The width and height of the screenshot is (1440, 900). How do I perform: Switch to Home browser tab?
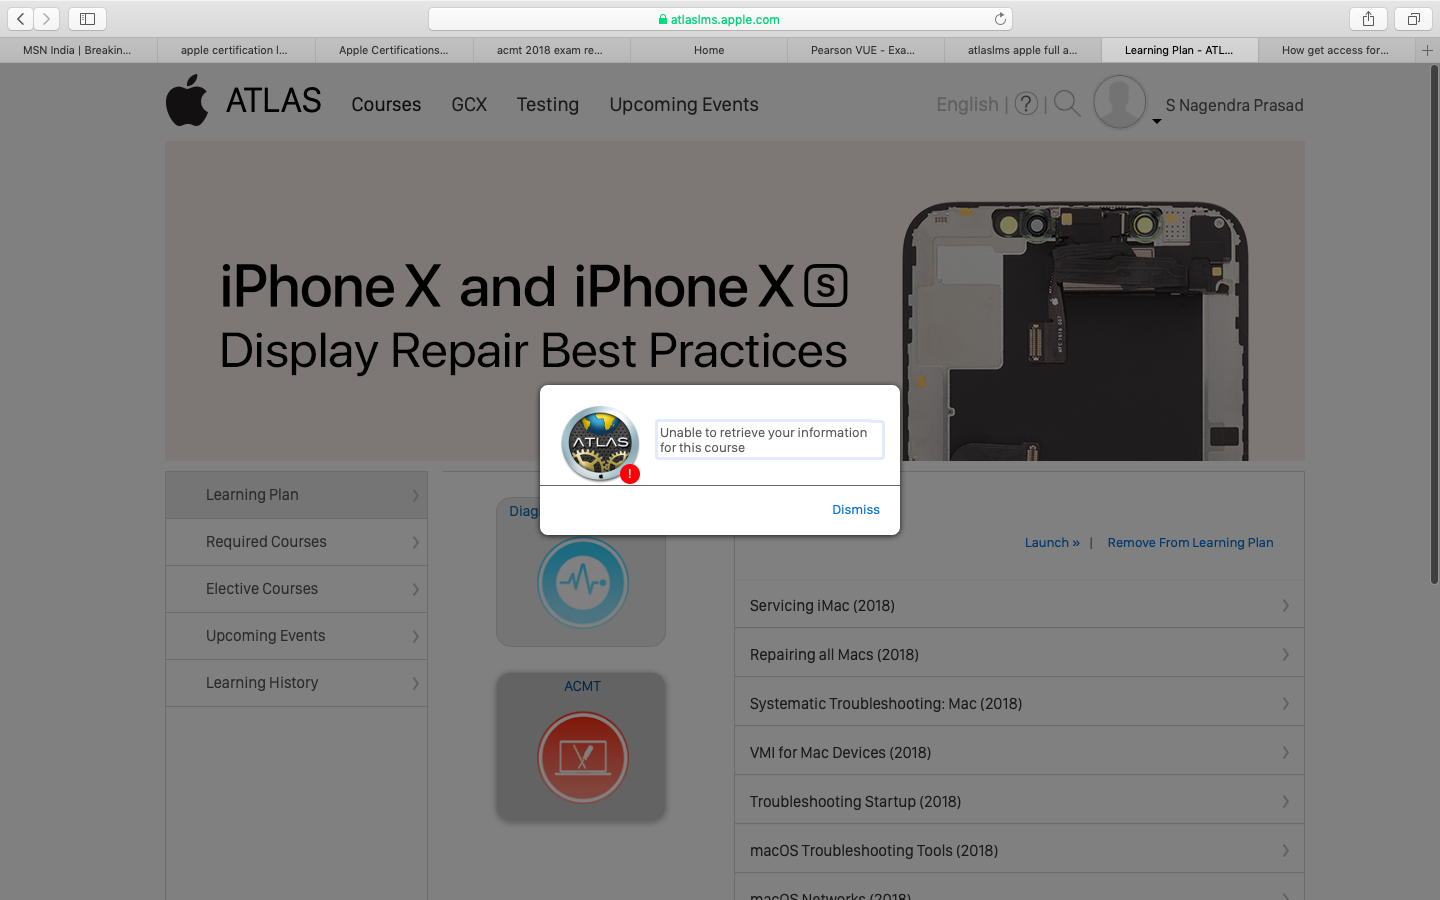pyautogui.click(x=709, y=50)
